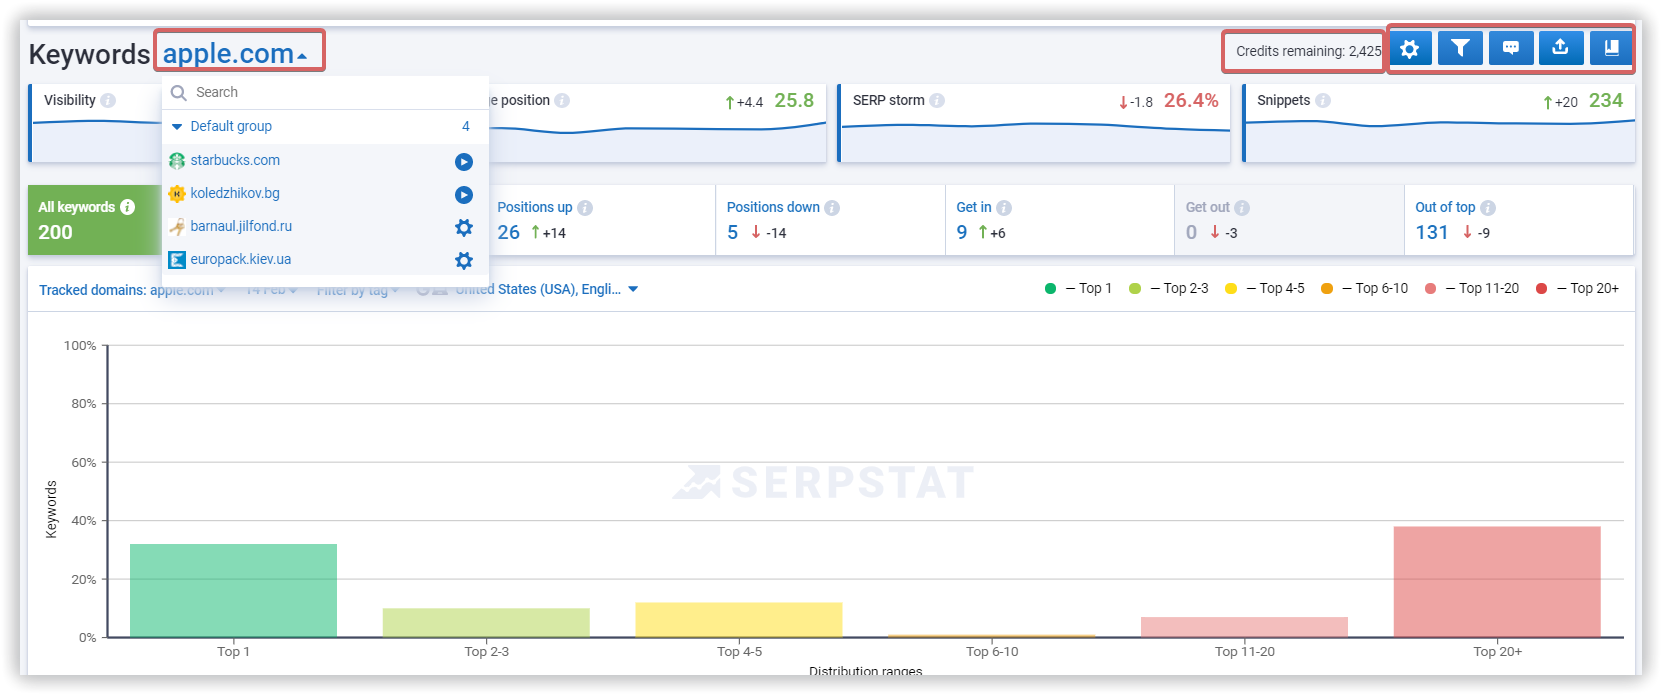This screenshot has height=695, width=1662.
Task: Toggle Top 20+ legend series
Action: 1577,288
